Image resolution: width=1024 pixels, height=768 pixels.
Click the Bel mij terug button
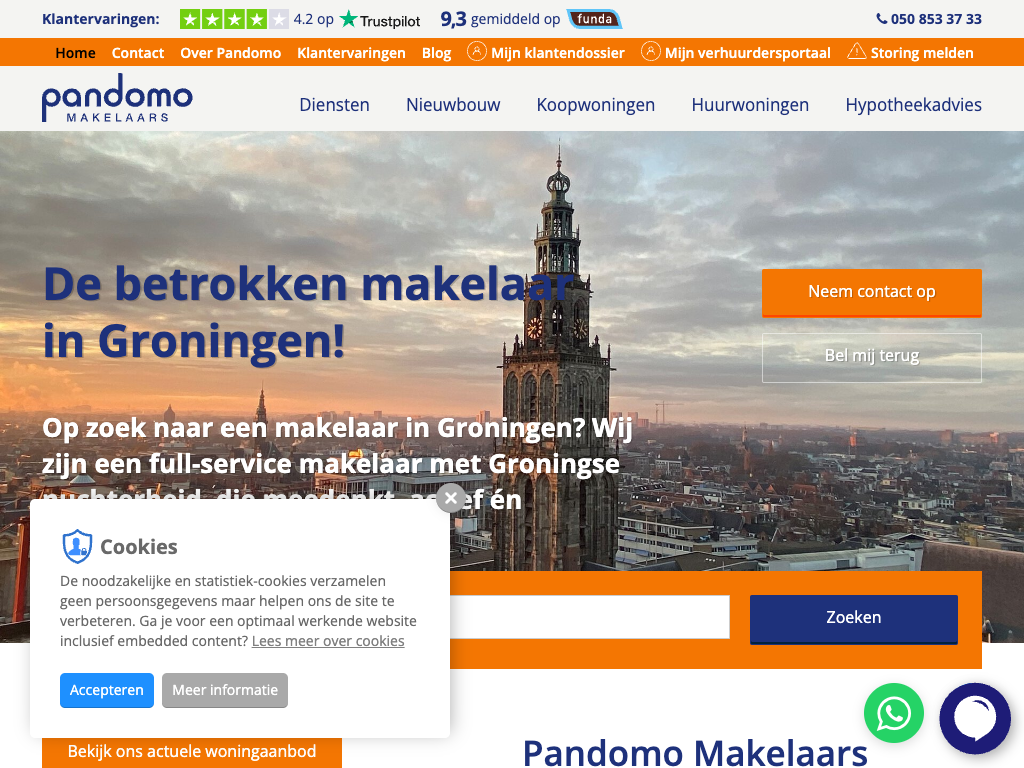point(872,357)
